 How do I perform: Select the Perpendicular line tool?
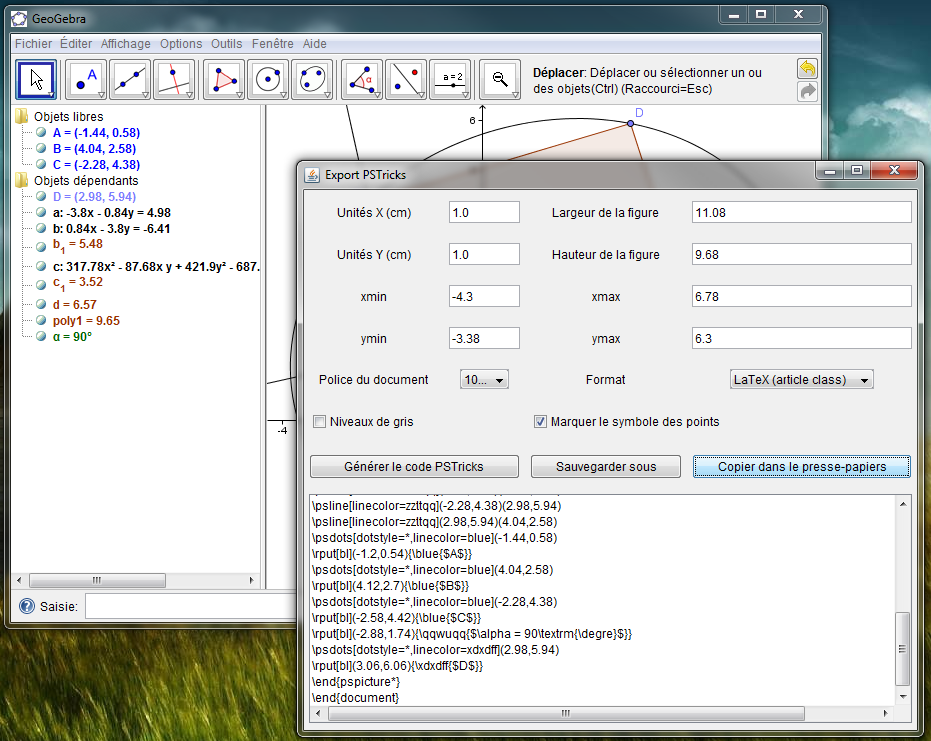coord(174,79)
